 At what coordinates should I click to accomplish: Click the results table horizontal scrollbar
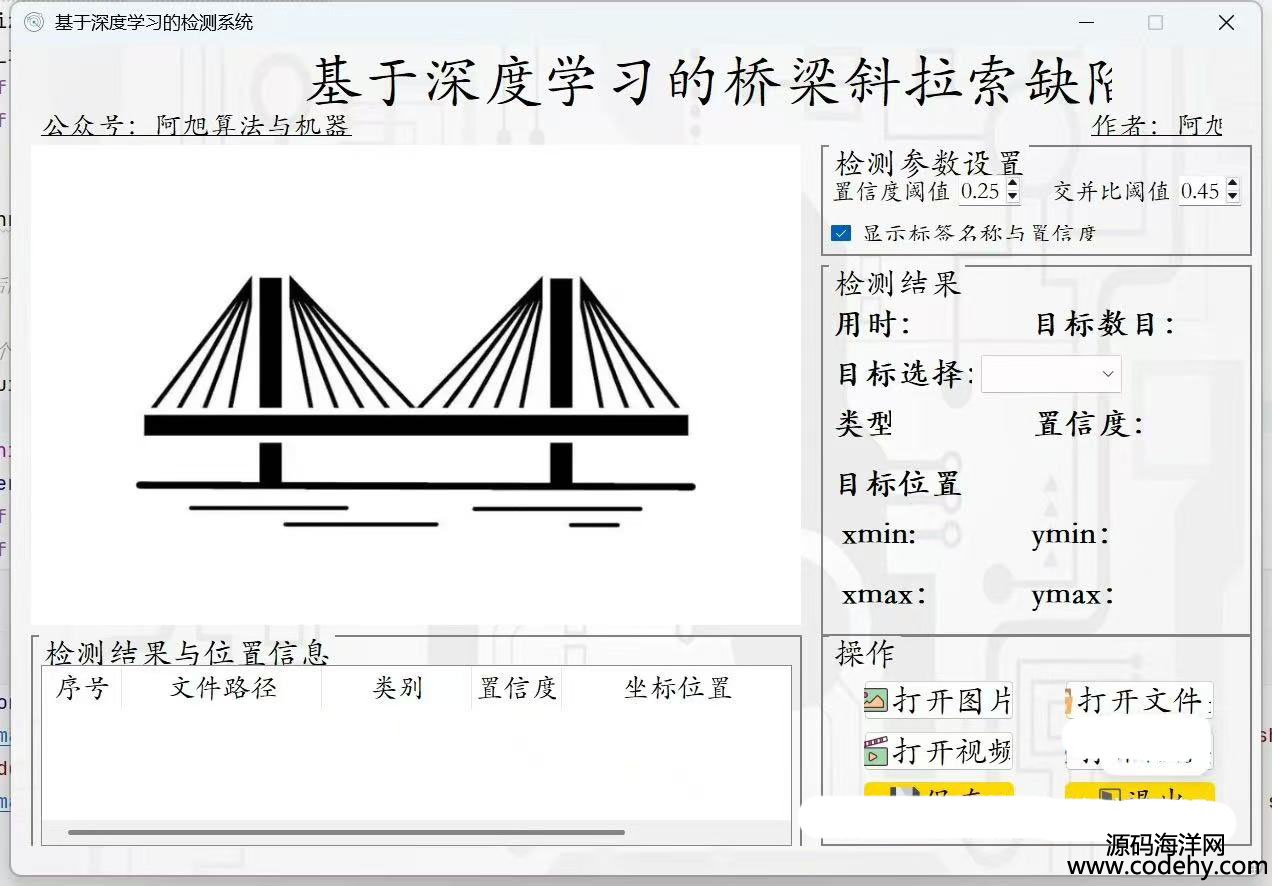tap(346, 832)
